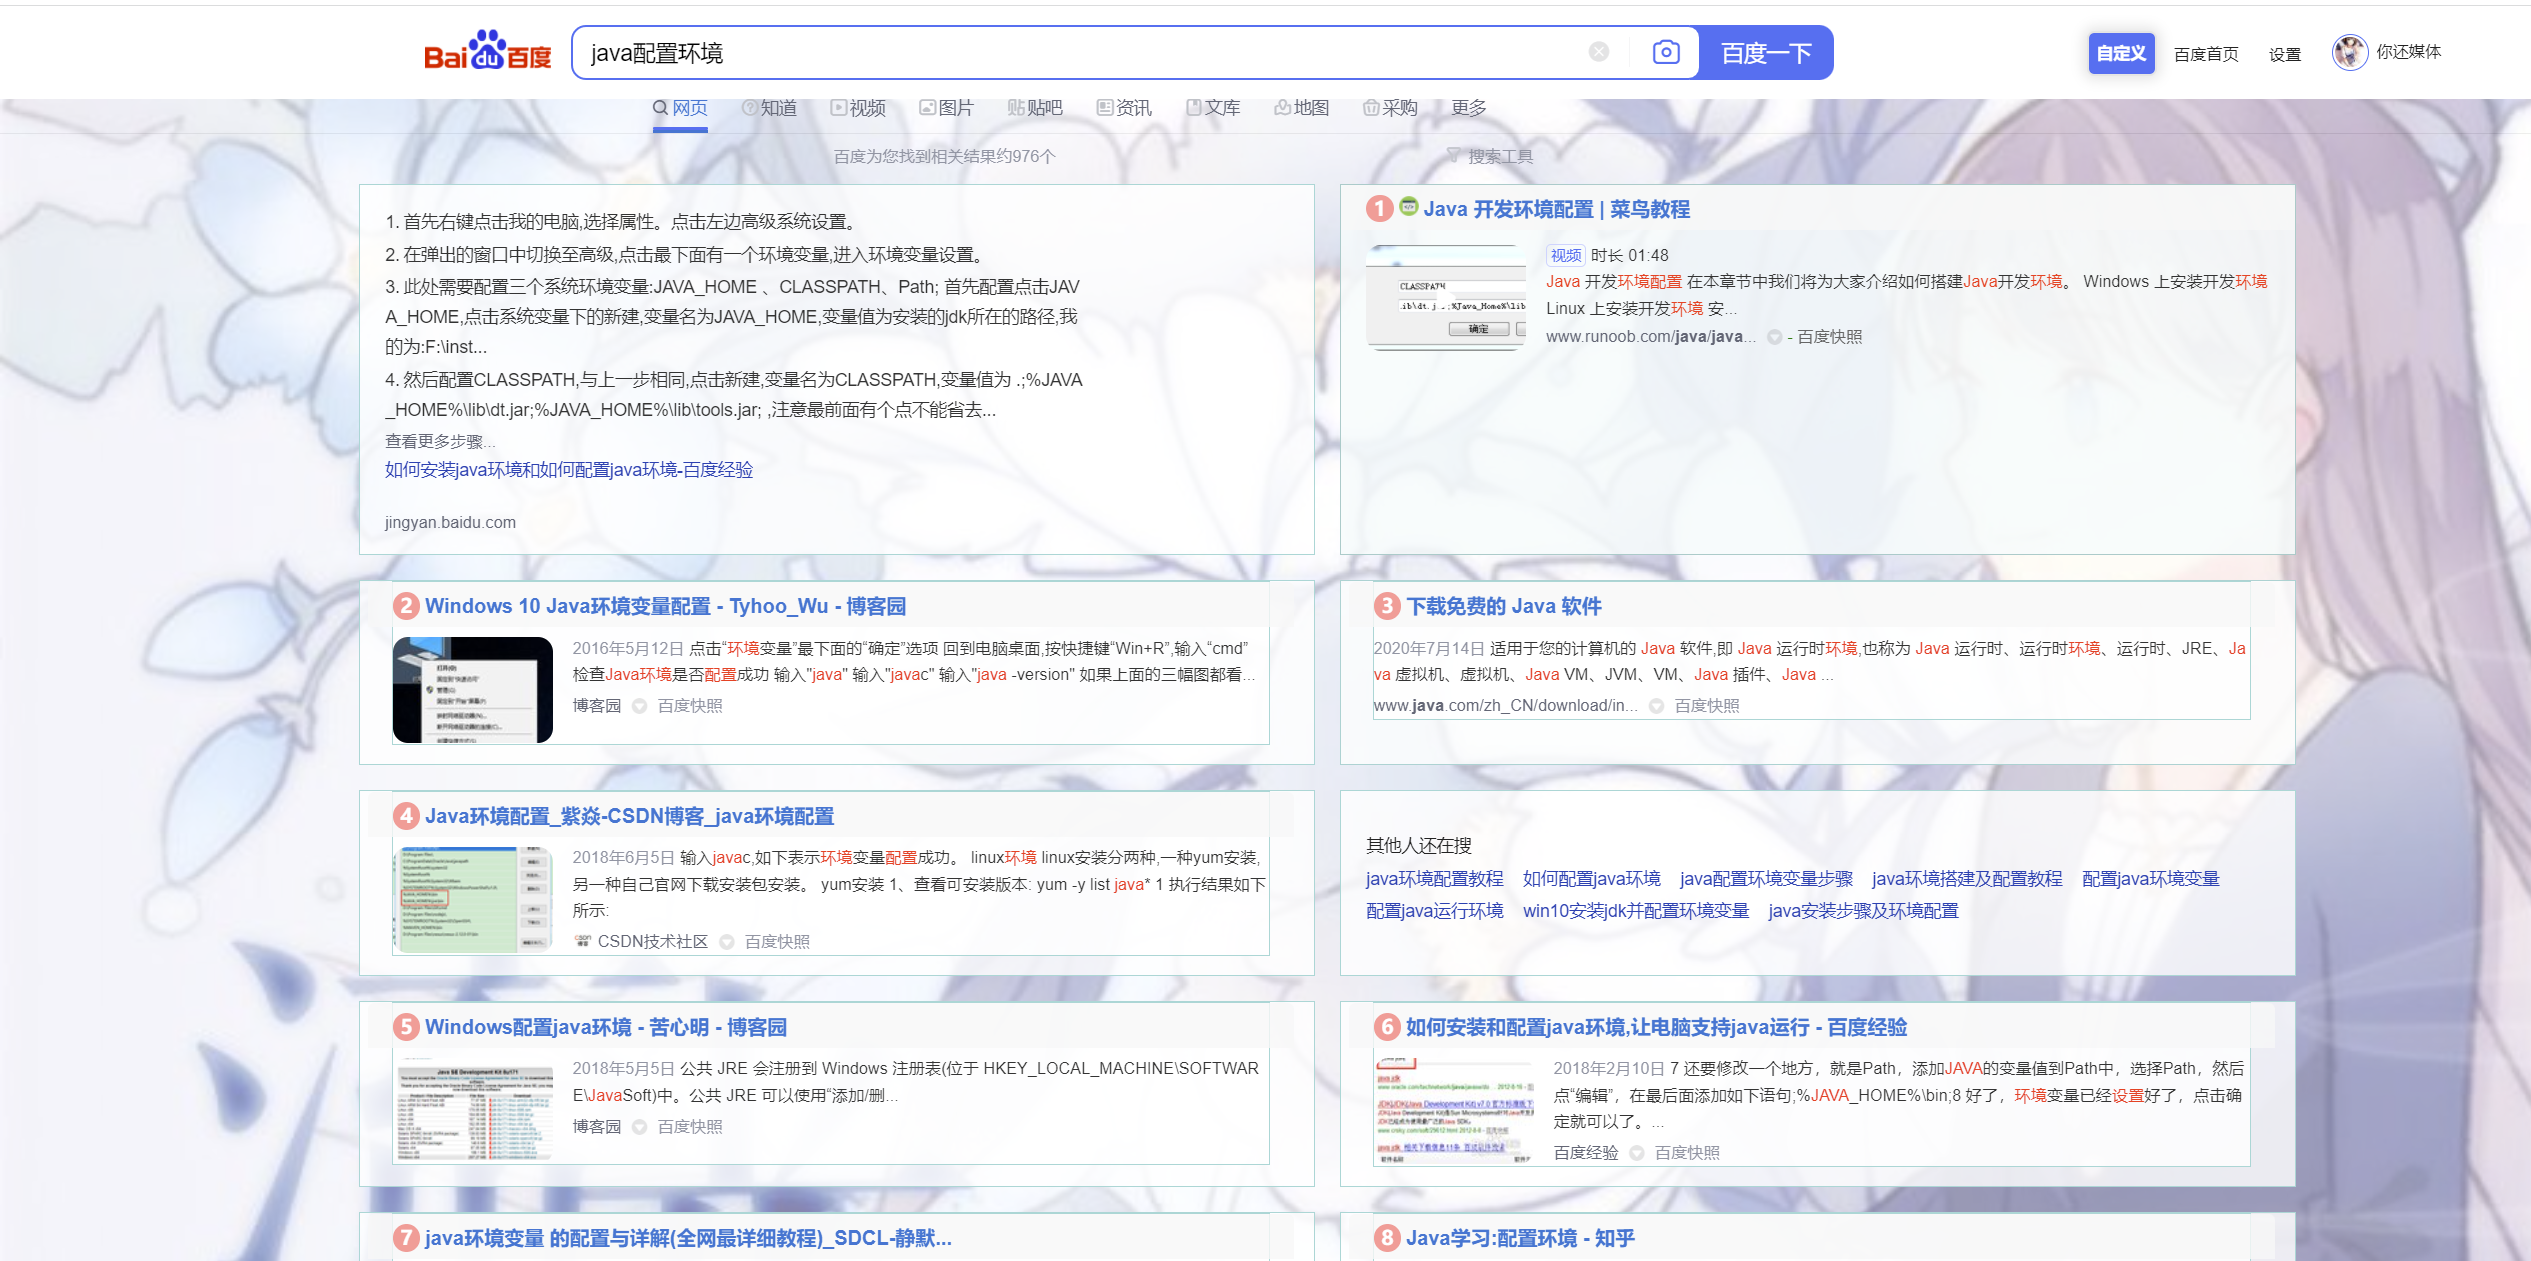The image size is (2531, 1261).
Task: Open 下载免费的 Java 软件 result link
Action: coord(1503,606)
